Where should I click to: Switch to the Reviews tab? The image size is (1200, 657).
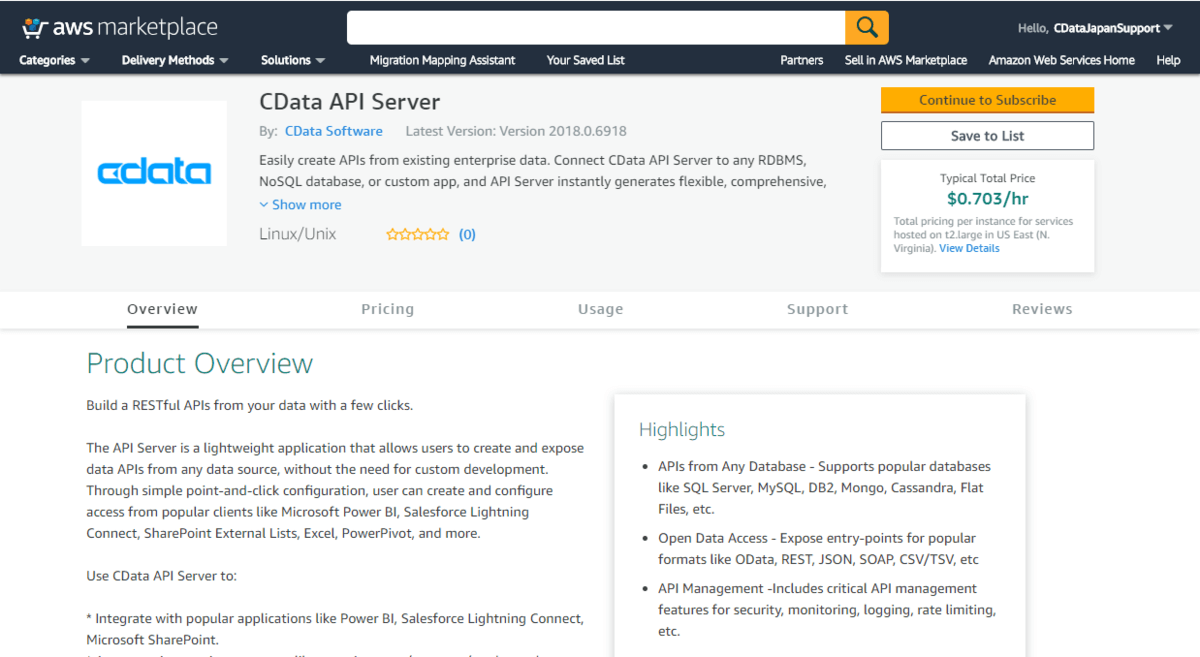tap(1042, 309)
